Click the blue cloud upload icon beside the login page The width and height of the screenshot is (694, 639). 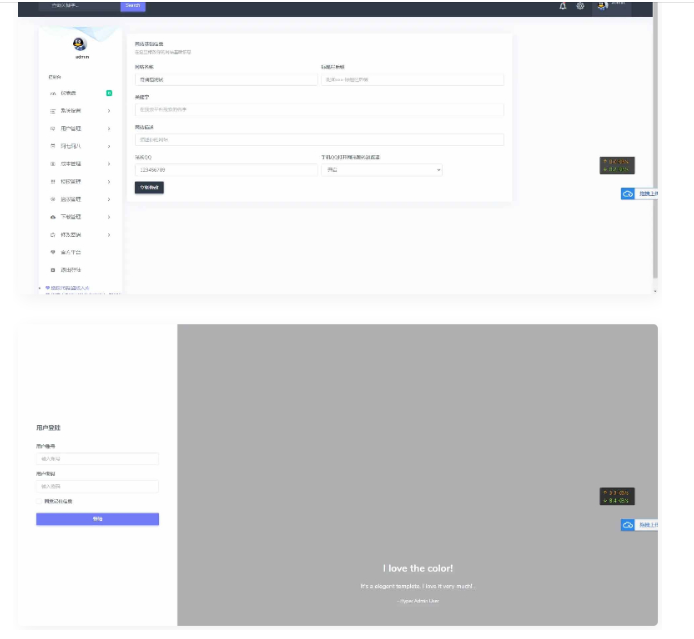628,525
